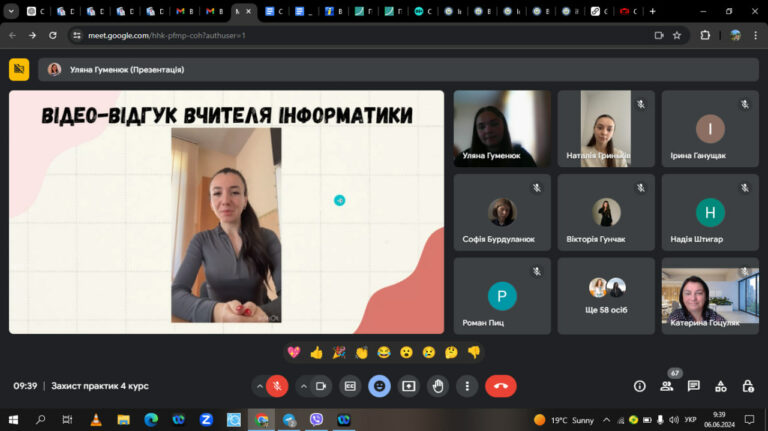Open the meeting details info icon
Viewport: 768px width, 431px height.
[640, 386]
